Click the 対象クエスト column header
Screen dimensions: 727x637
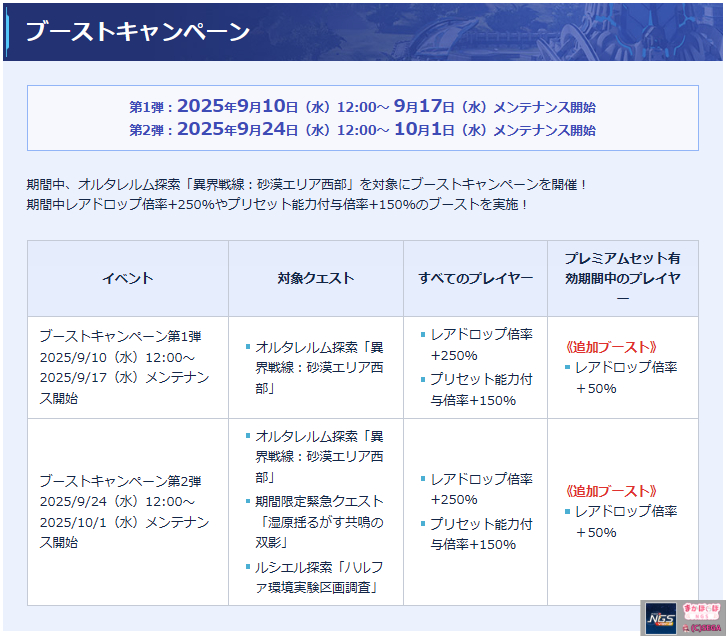(316, 278)
